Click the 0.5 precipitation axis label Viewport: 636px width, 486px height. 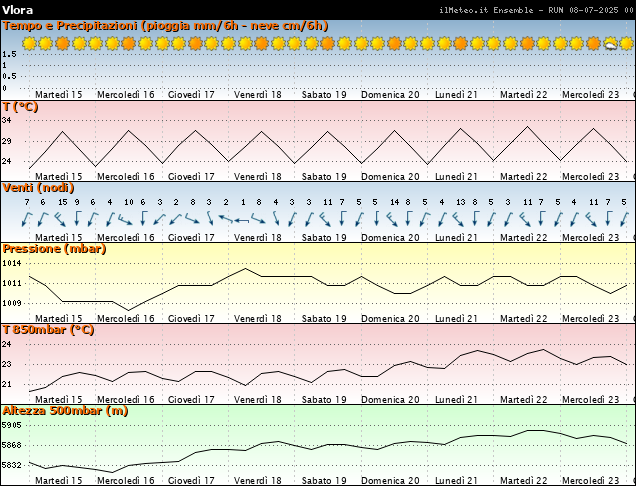tap(9, 76)
